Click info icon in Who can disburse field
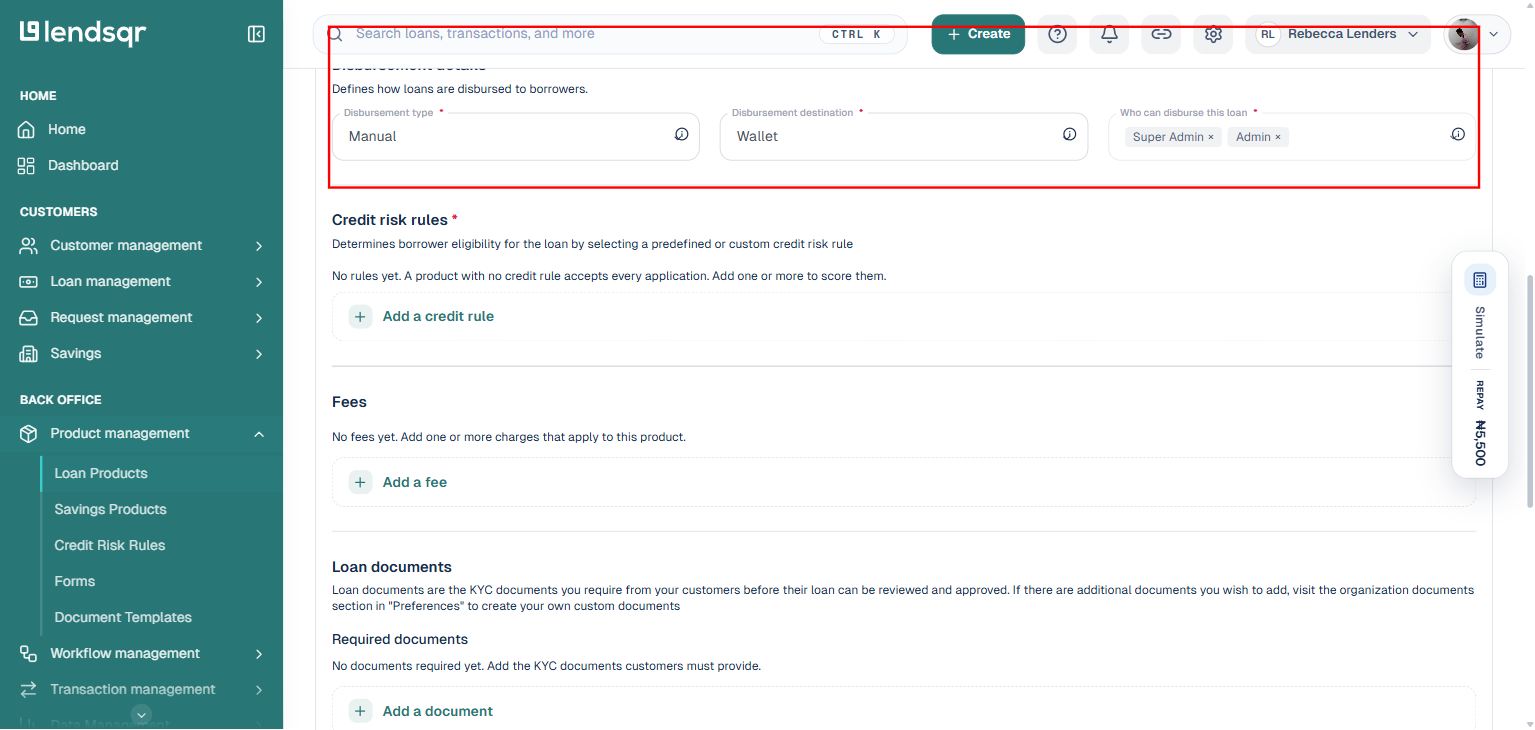This screenshot has height=730, width=1535. (x=1458, y=134)
